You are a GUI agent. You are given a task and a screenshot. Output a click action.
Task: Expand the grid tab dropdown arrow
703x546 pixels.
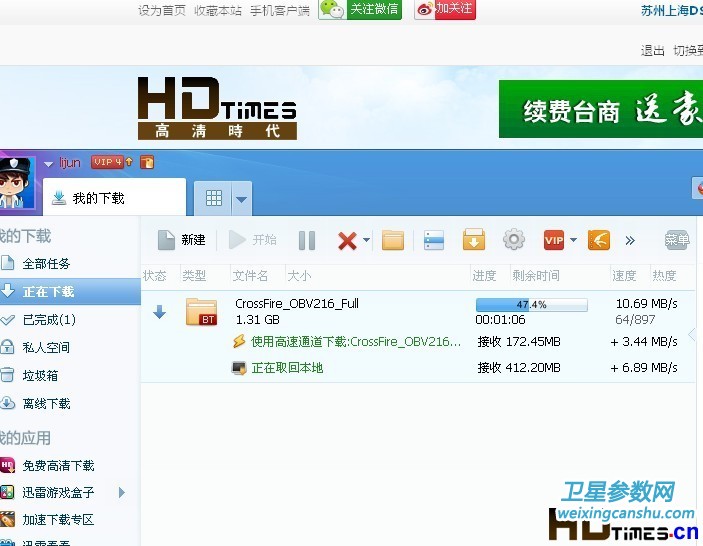(x=242, y=199)
